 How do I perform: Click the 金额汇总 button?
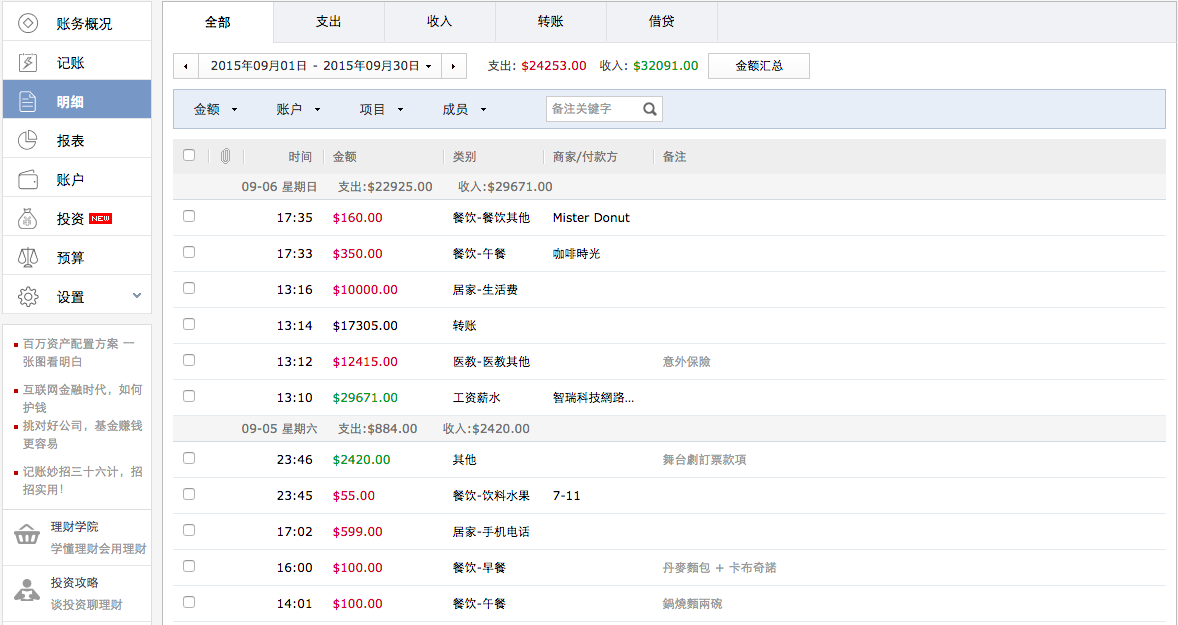tap(758, 66)
